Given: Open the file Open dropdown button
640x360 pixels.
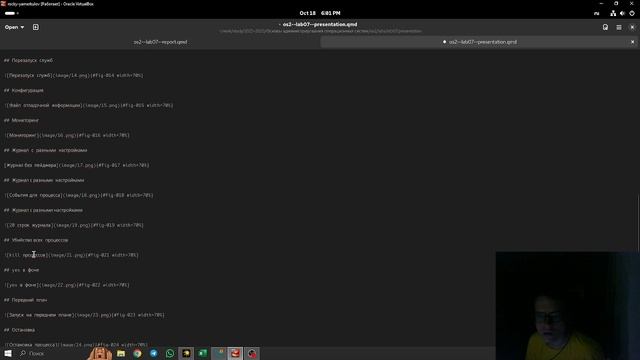Looking at the screenshot, I should click(x=14, y=27).
